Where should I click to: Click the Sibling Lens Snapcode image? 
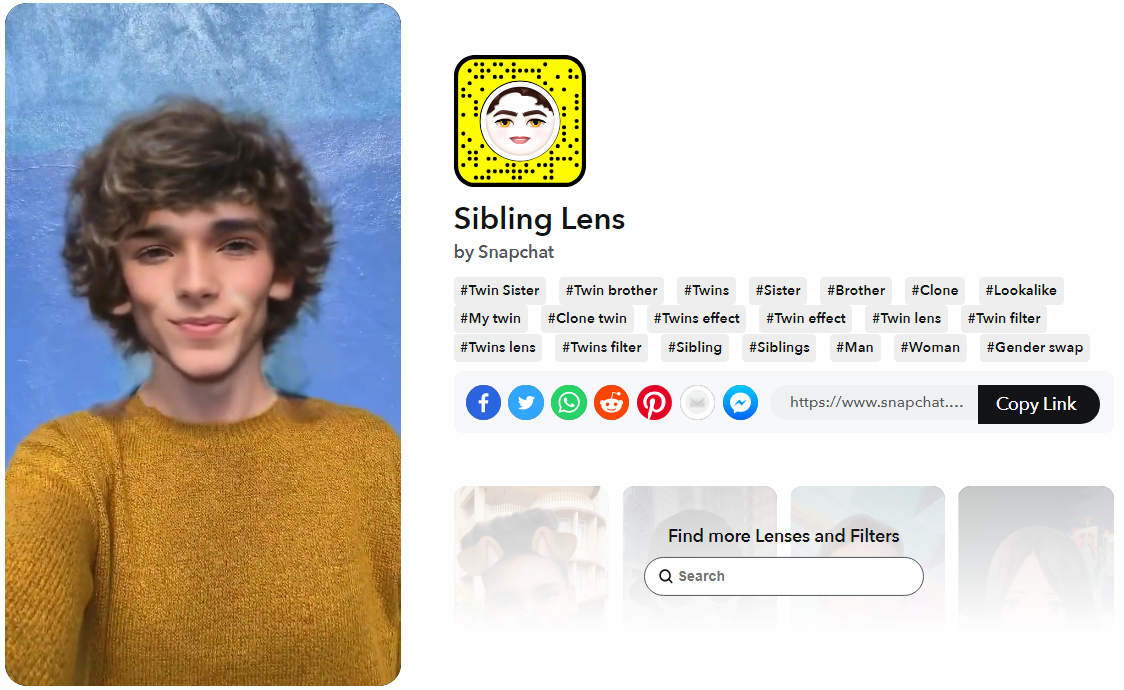[x=520, y=121]
